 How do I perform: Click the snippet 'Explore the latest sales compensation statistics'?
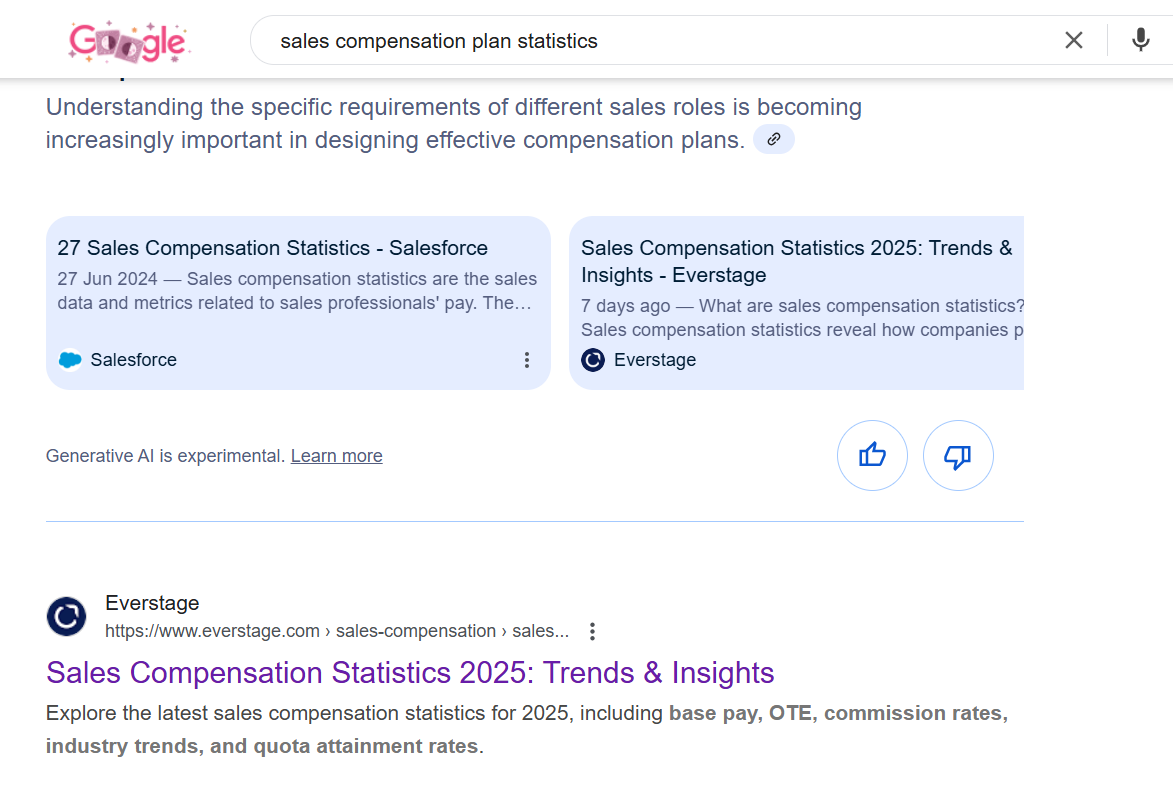(527, 729)
